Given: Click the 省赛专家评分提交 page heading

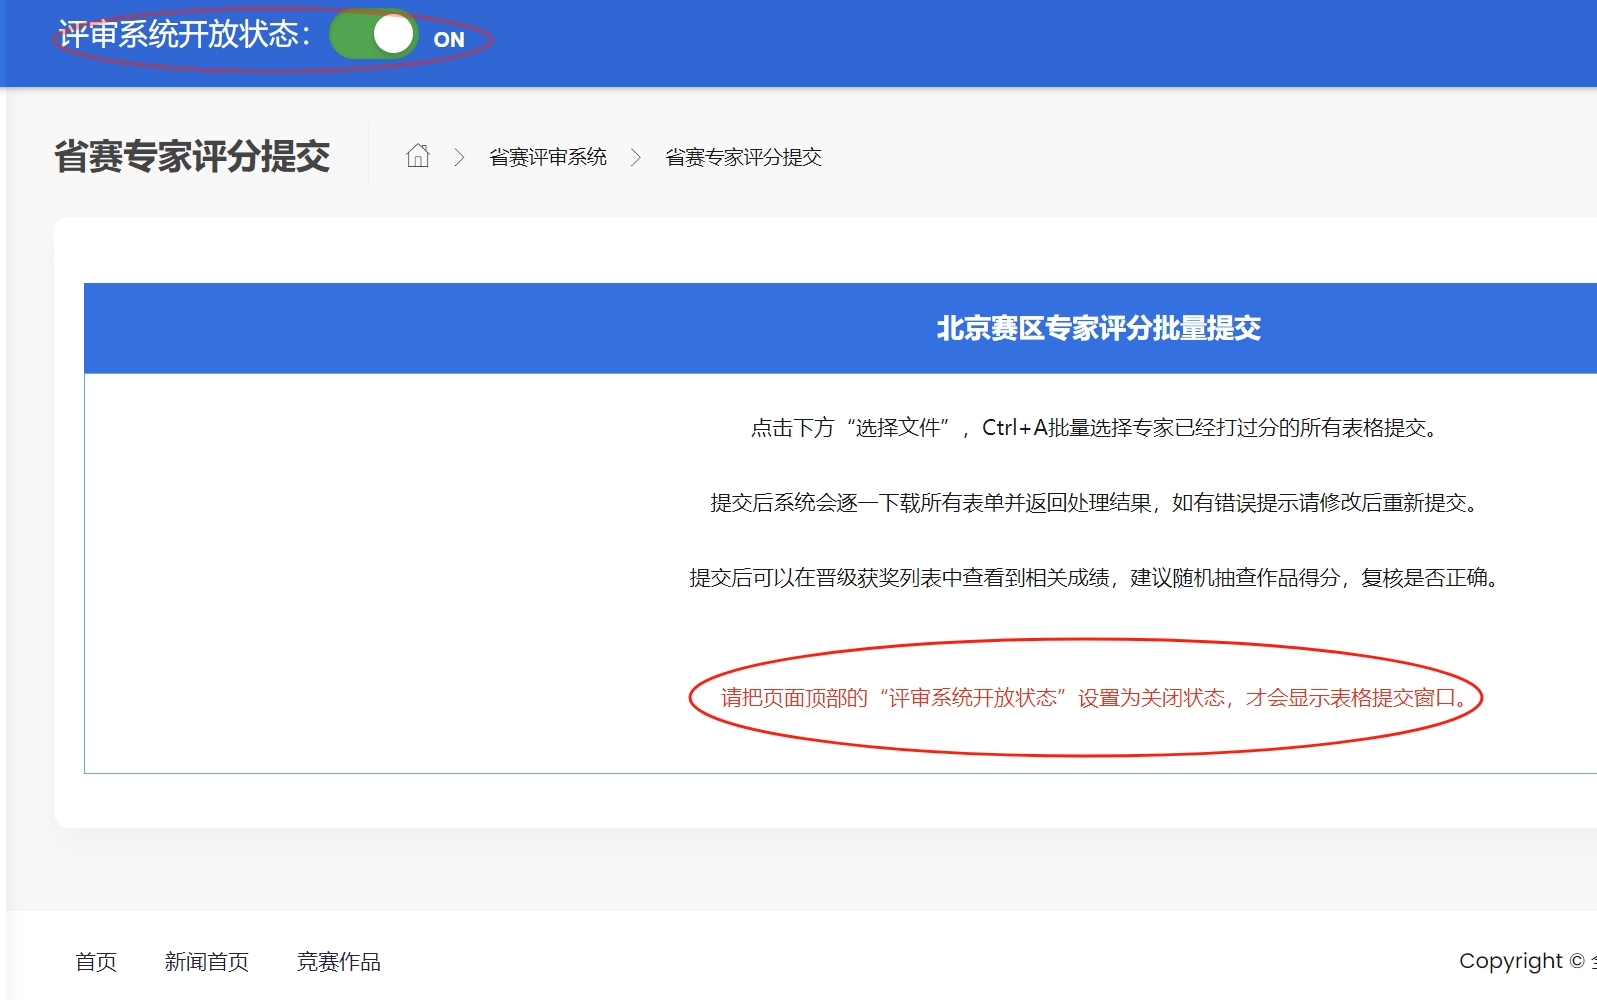Looking at the screenshot, I should click(192, 156).
